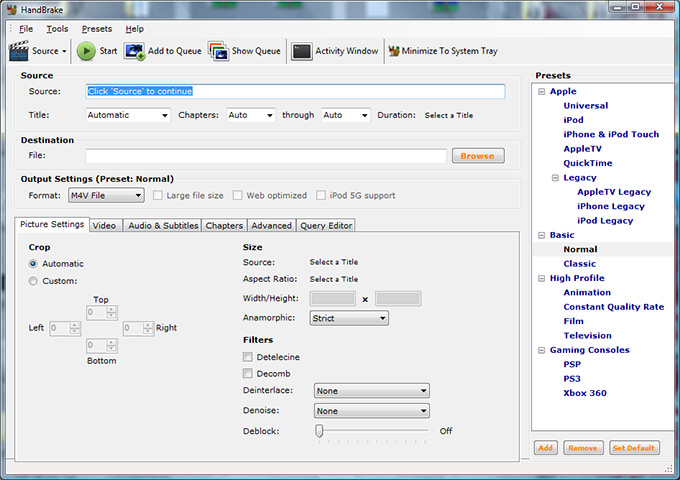Click the Deblock slider handle
This screenshot has height=480, width=680.
319,430
